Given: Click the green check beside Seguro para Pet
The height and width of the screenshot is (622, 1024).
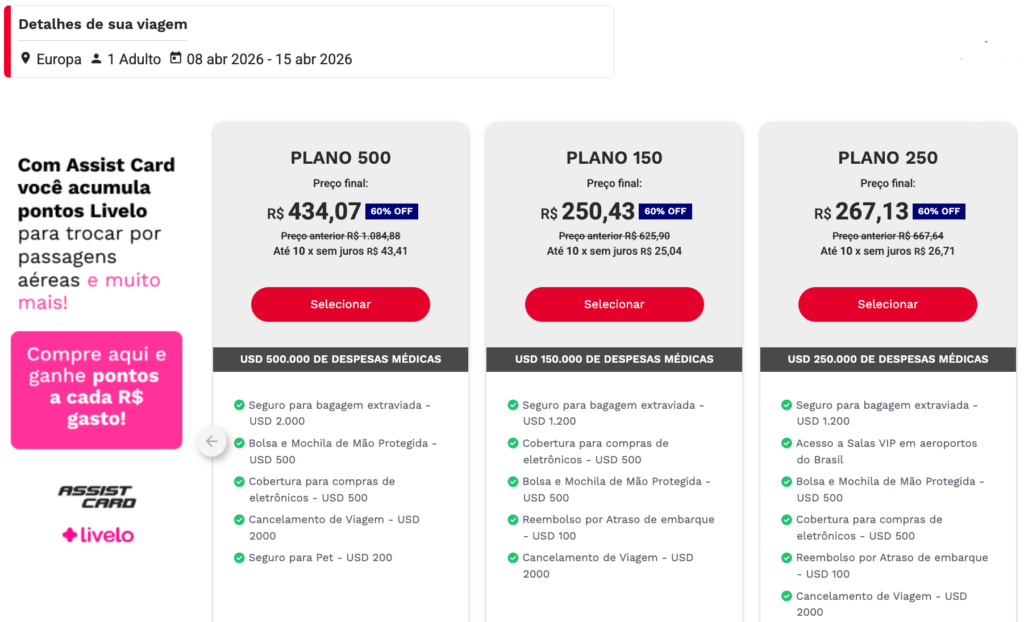Looking at the screenshot, I should [239, 558].
